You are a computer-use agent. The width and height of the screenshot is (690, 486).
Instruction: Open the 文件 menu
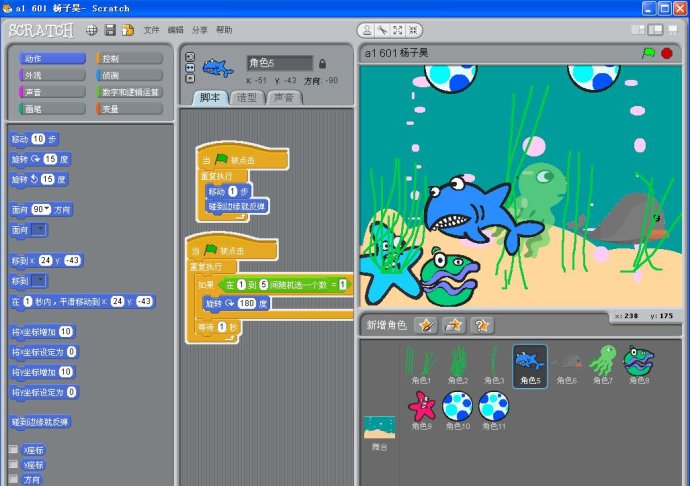[151, 30]
